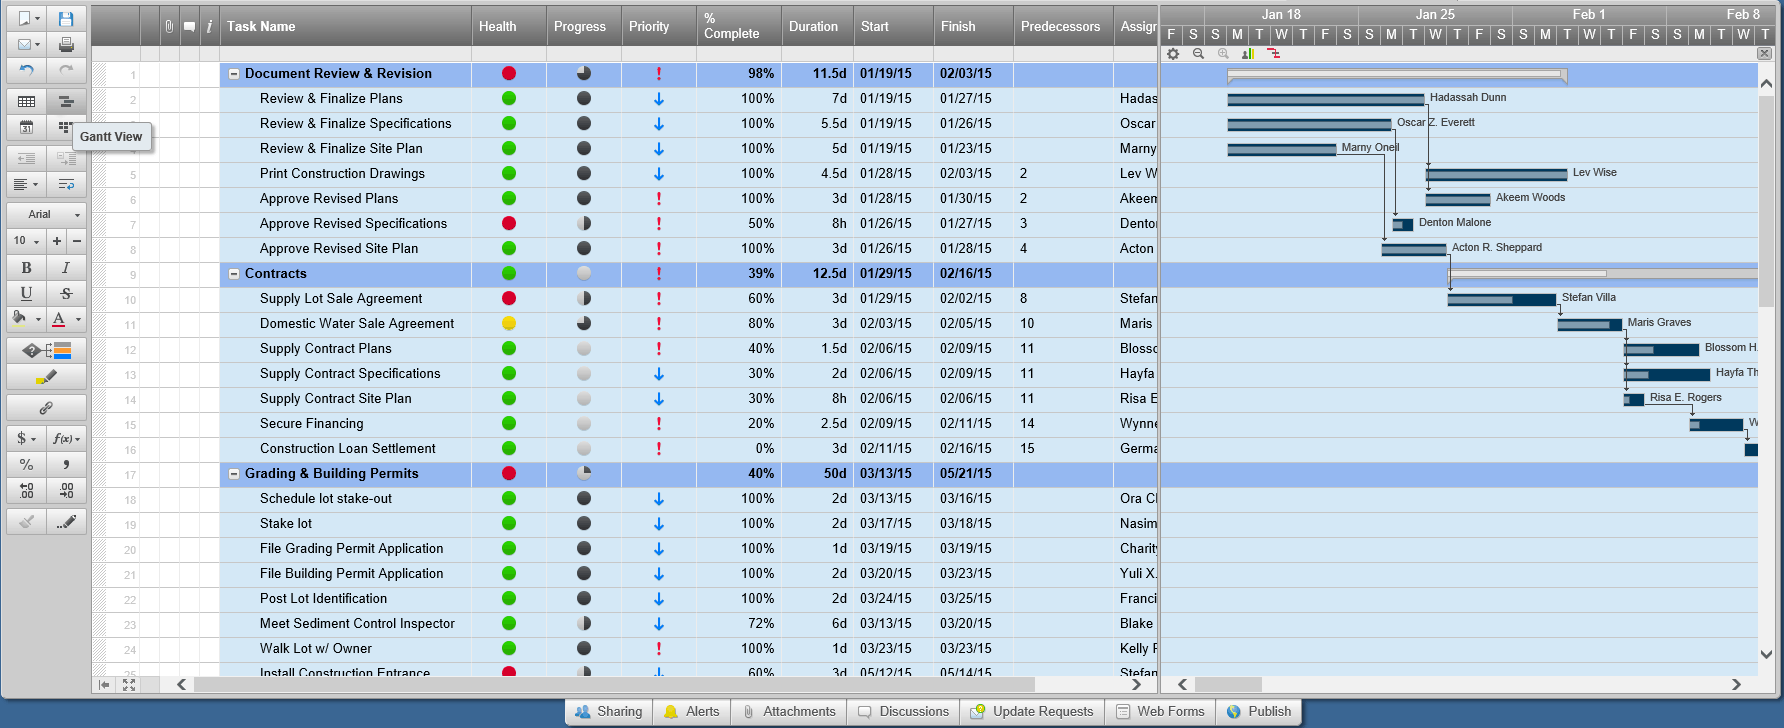Zoom out the Gantt timeline
The image size is (1784, 728).
coord(1198,54)
